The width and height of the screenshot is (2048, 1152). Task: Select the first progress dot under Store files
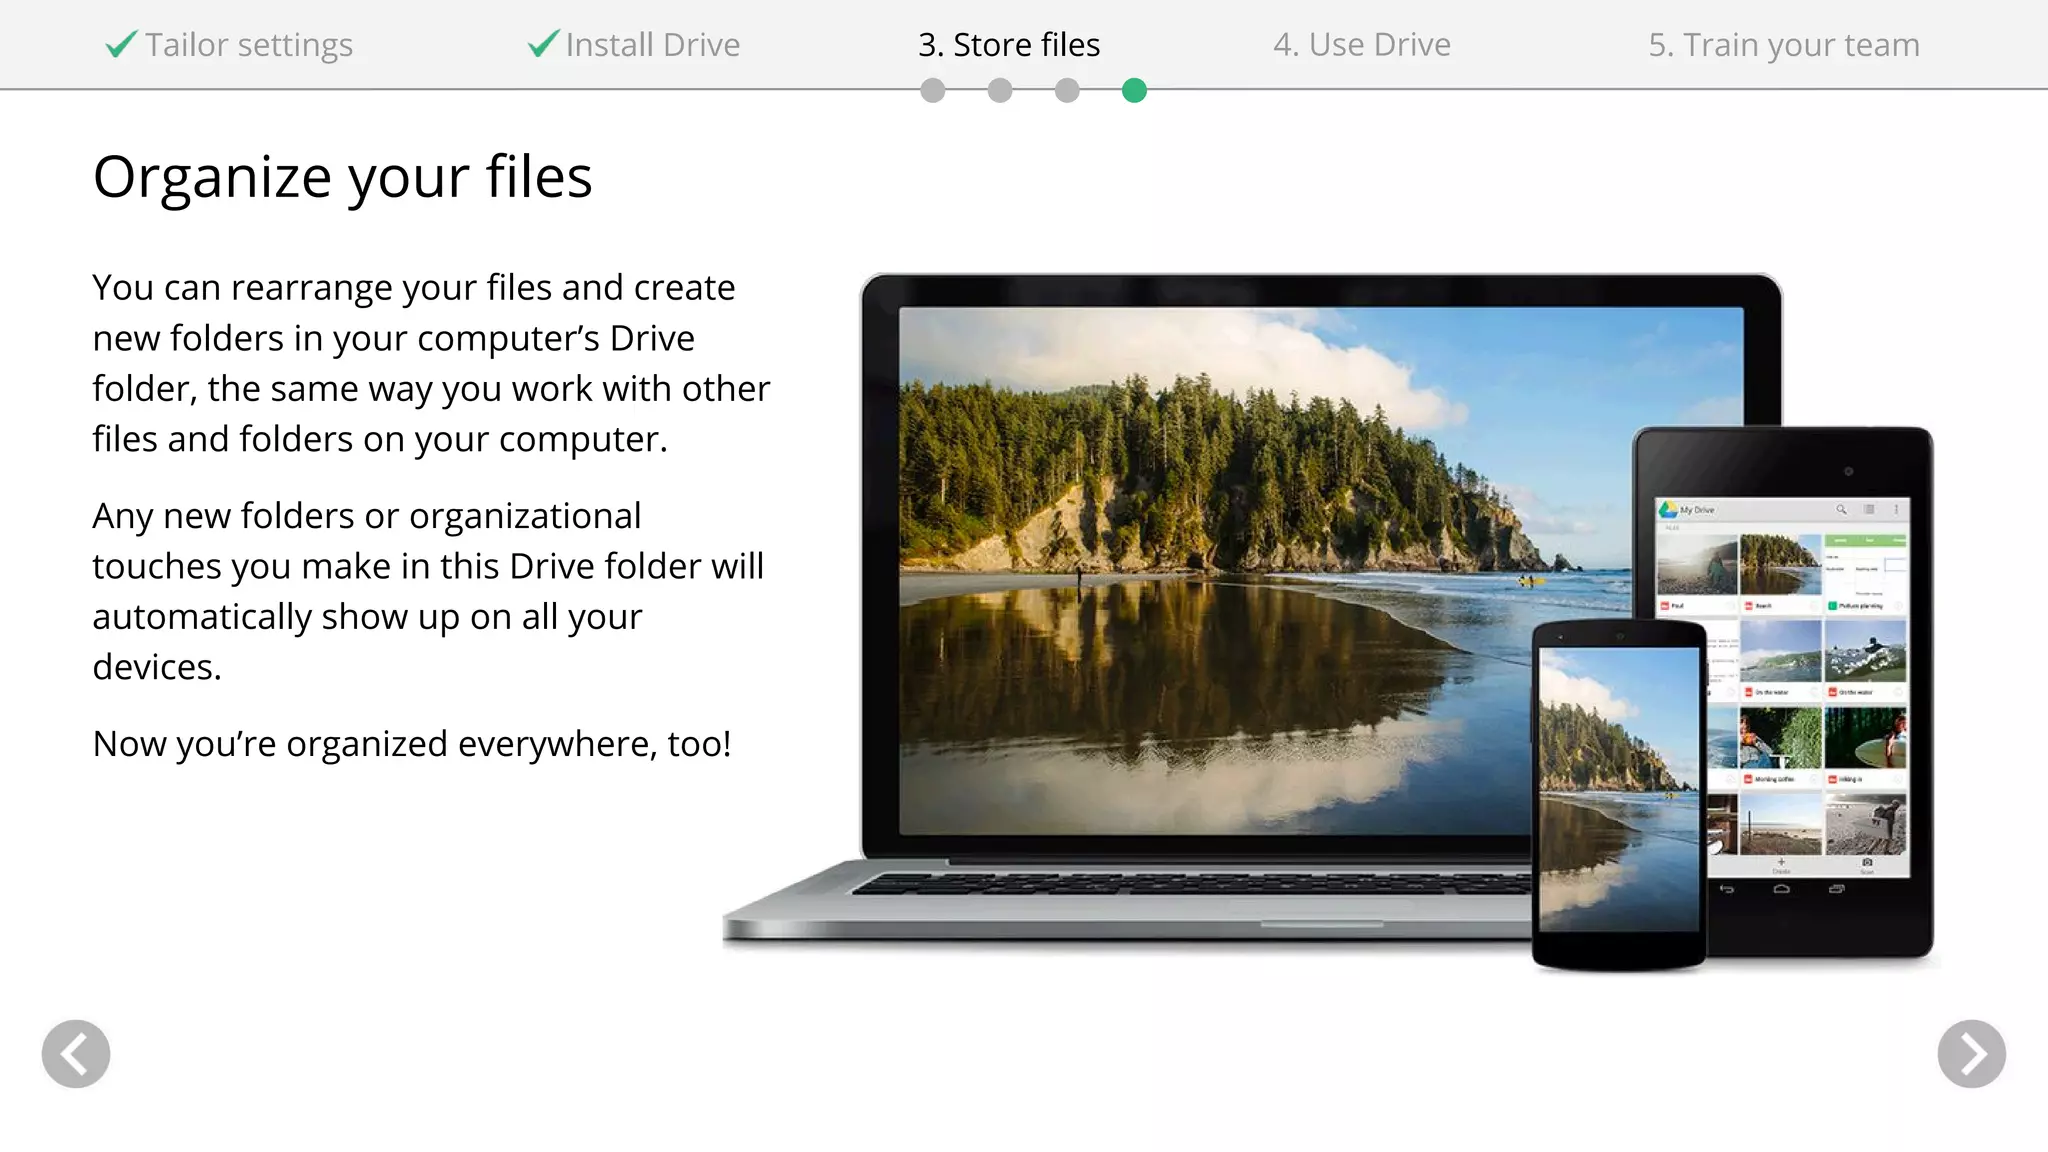pyautogui.click(x=933, y=91)
